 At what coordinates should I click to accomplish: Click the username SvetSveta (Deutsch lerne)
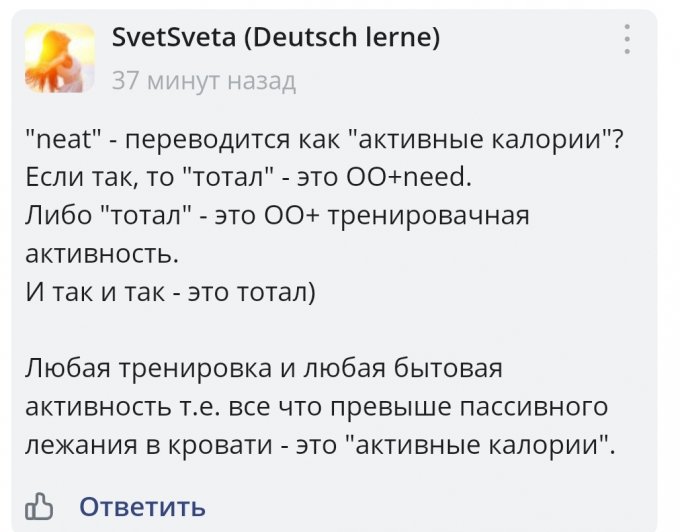coord(275,39)
